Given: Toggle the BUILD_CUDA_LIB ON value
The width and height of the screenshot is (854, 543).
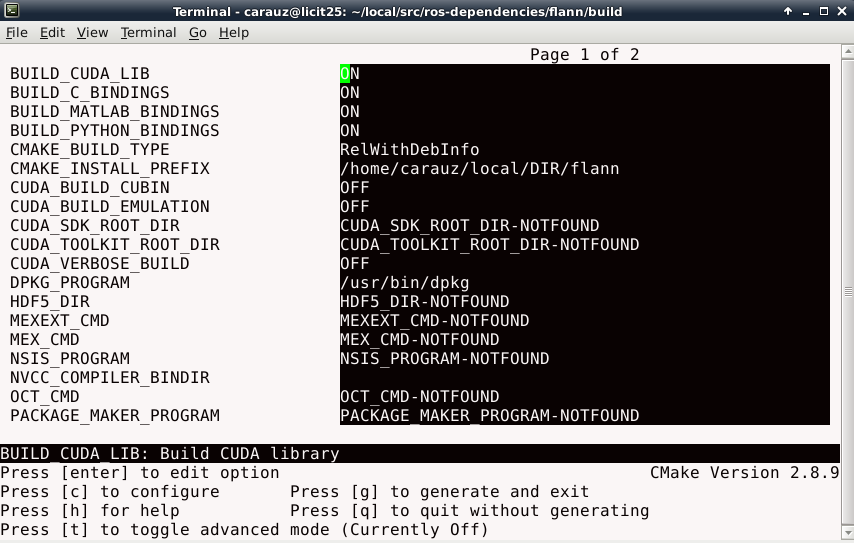Looking at the screenshot, I should (350, 74).
